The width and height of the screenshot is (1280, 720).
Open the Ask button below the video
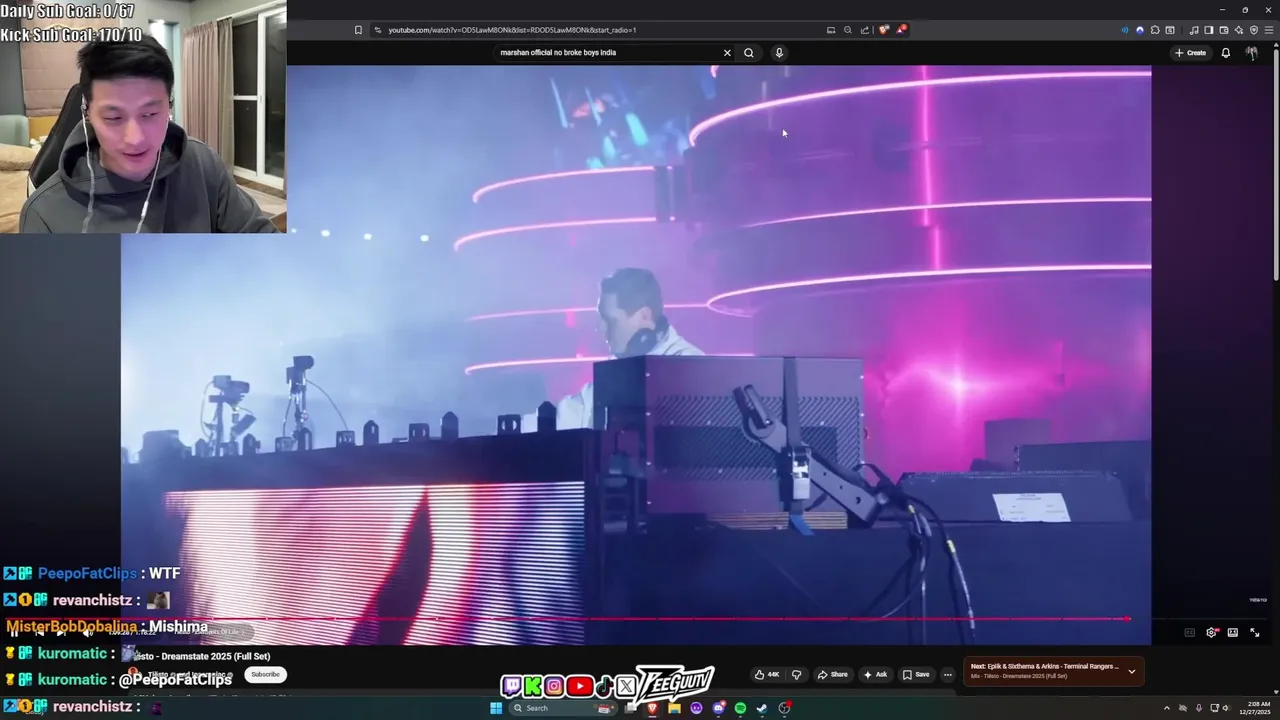875,674
